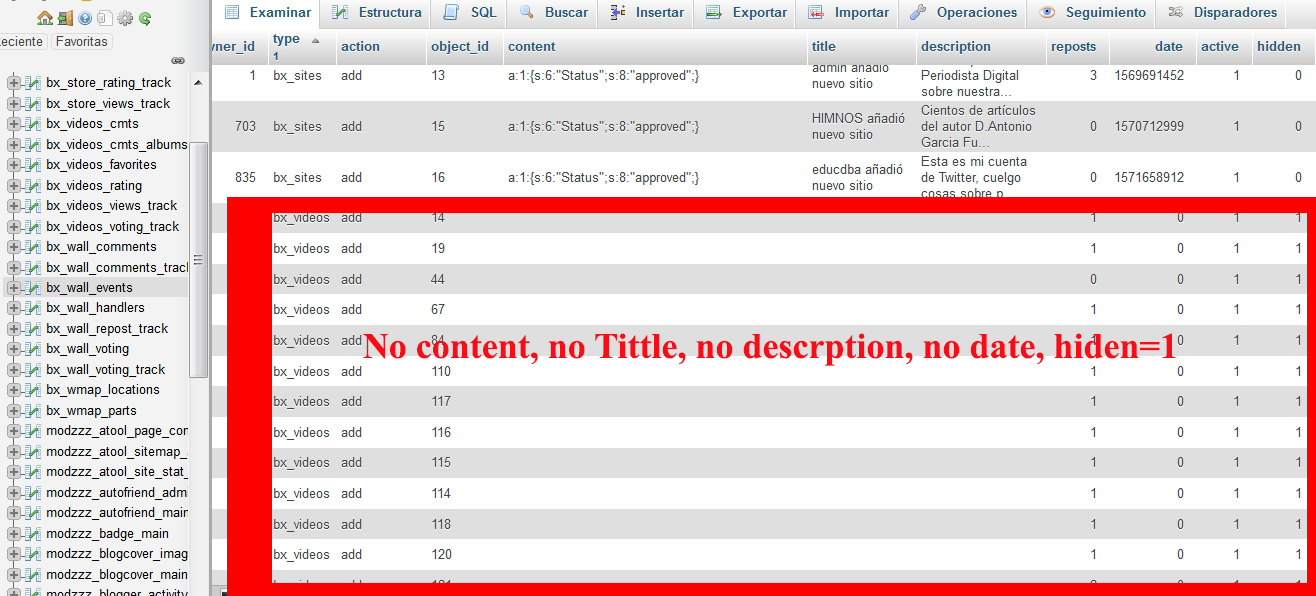Image resolution: width=1316 pixels, height=596 pixels.
Task: Click the log out door icon
Action: point(65,18)
